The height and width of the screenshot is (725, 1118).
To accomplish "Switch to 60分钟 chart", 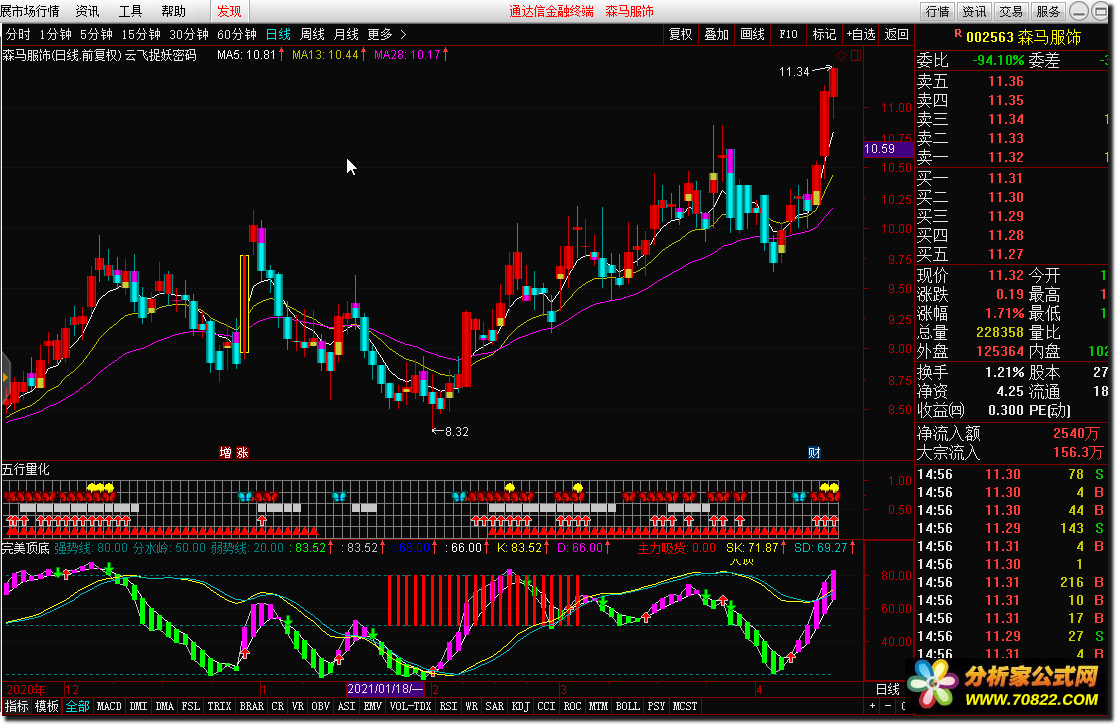I will pyautogui.click(x=237, y=34).
